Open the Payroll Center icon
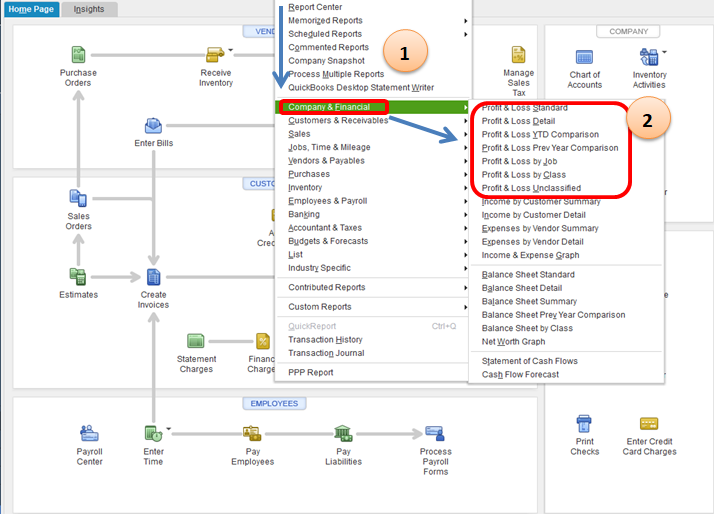 coord(89,433)
